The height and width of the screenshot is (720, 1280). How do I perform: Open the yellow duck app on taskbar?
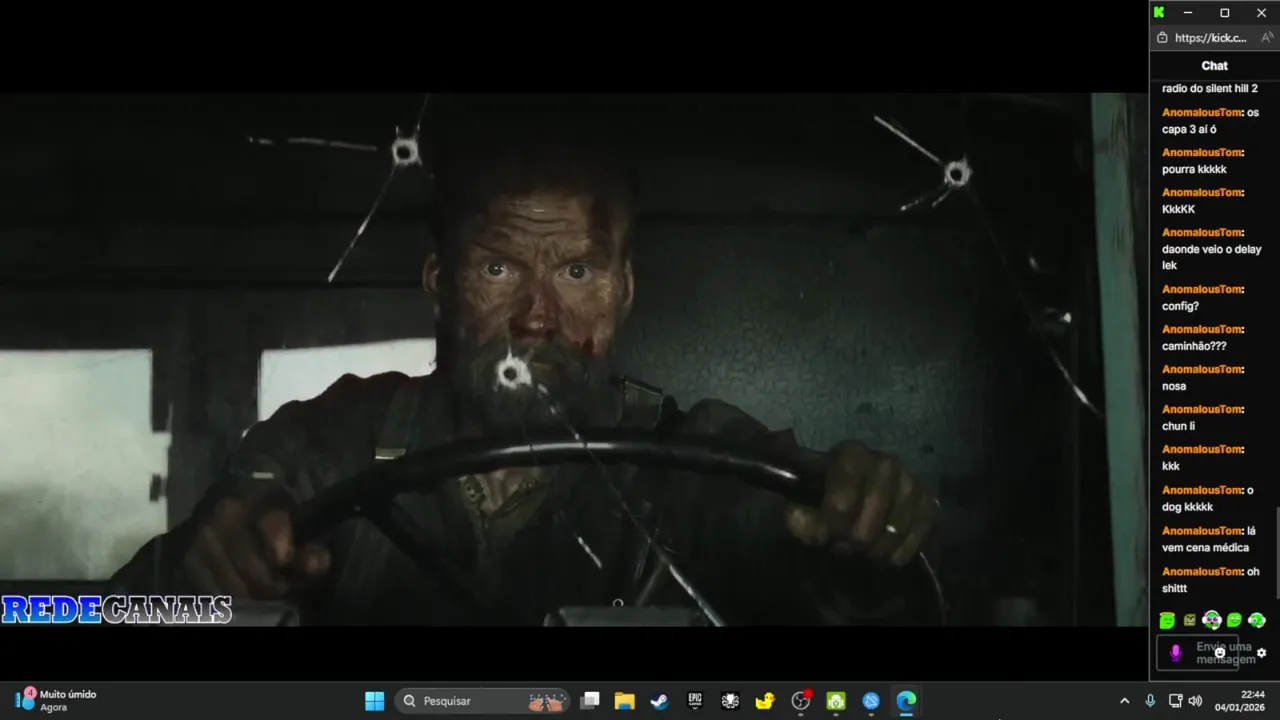[765, 701]
